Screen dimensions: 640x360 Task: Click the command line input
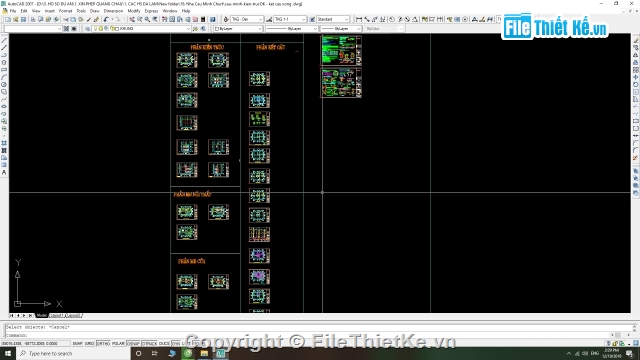318,336
